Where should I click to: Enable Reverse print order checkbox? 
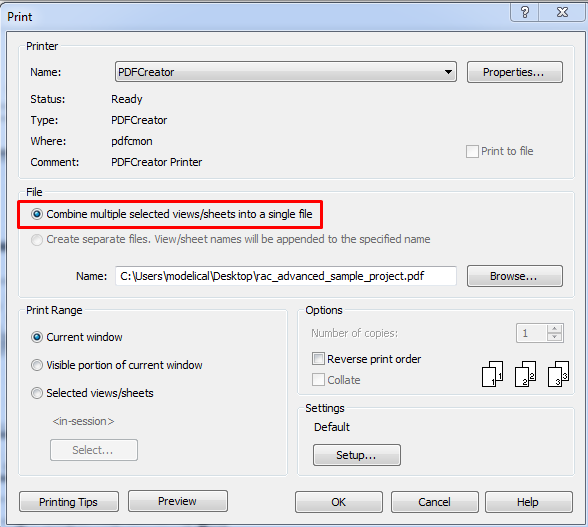[x=318, y=359]
